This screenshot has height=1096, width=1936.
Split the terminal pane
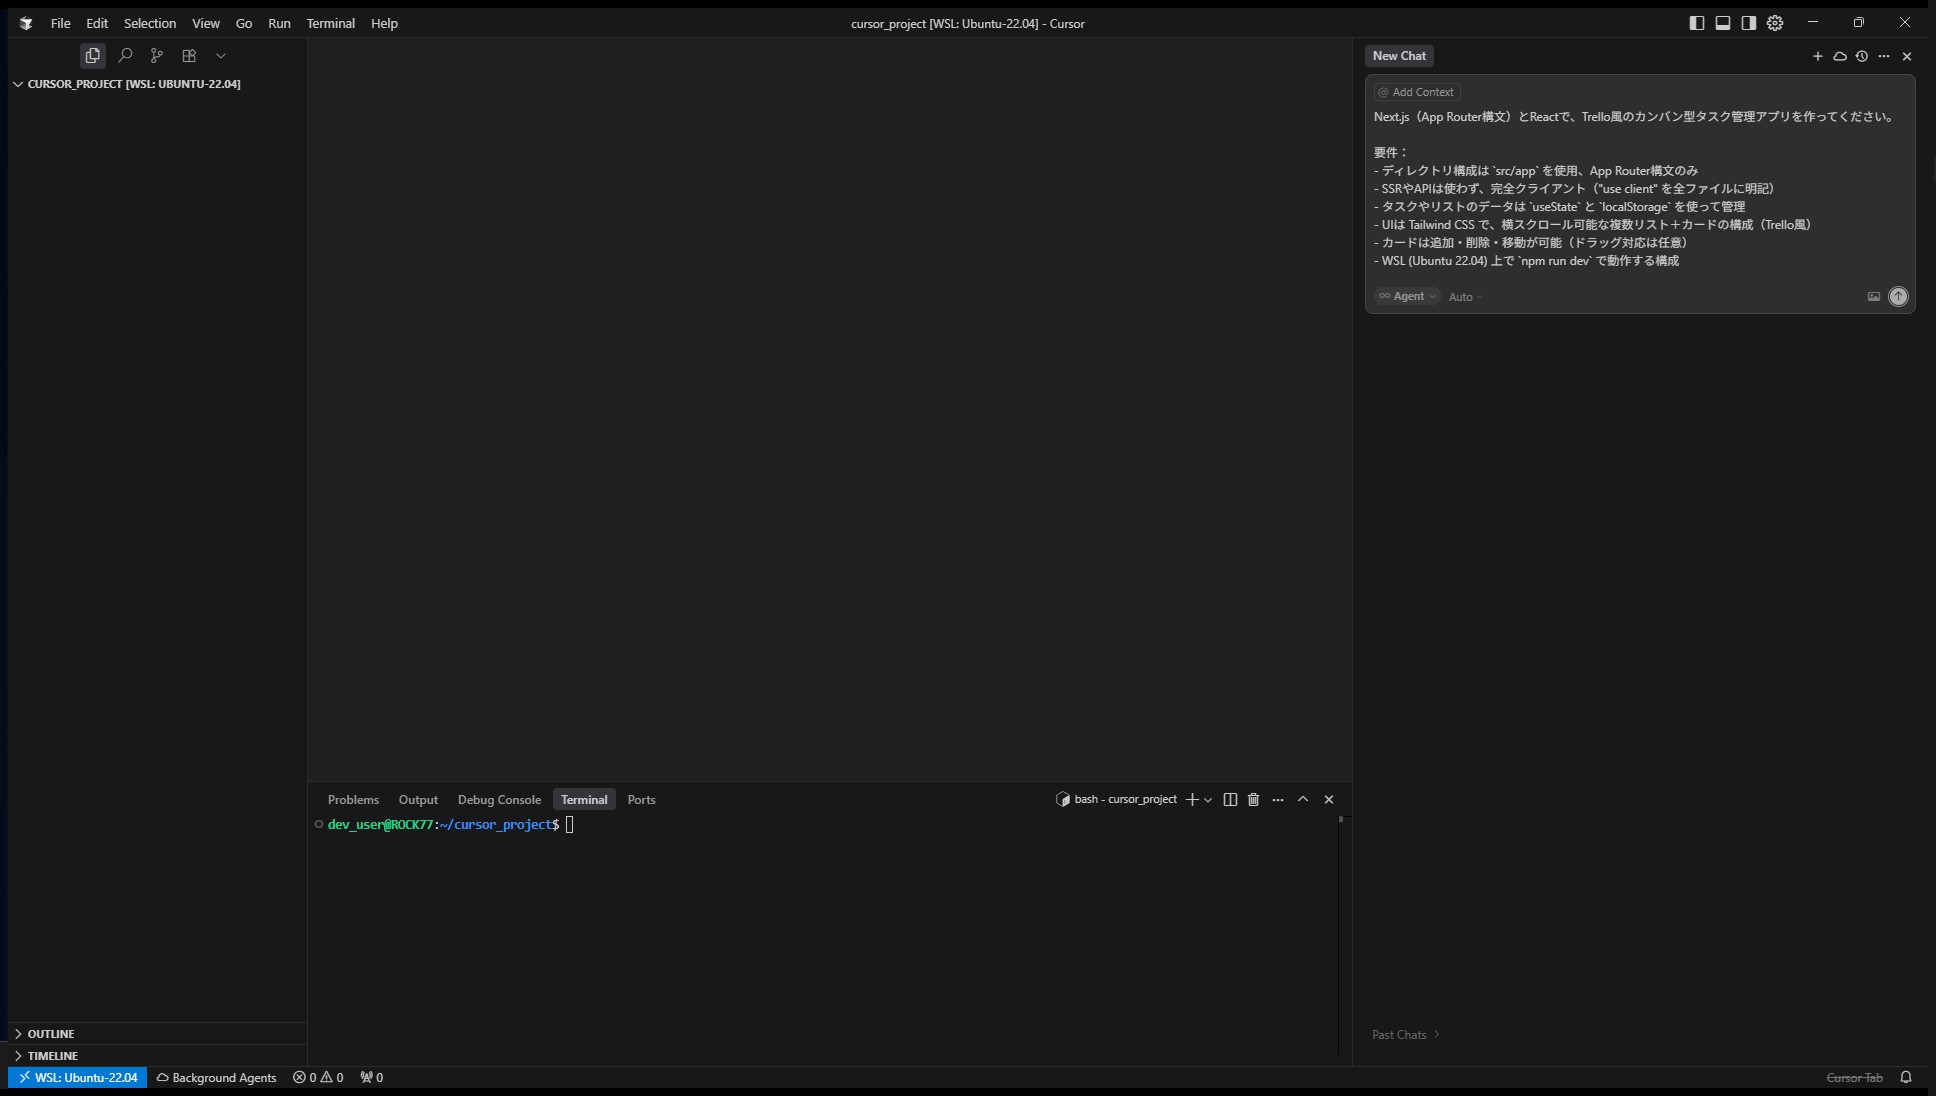[x=1230, y=799]
